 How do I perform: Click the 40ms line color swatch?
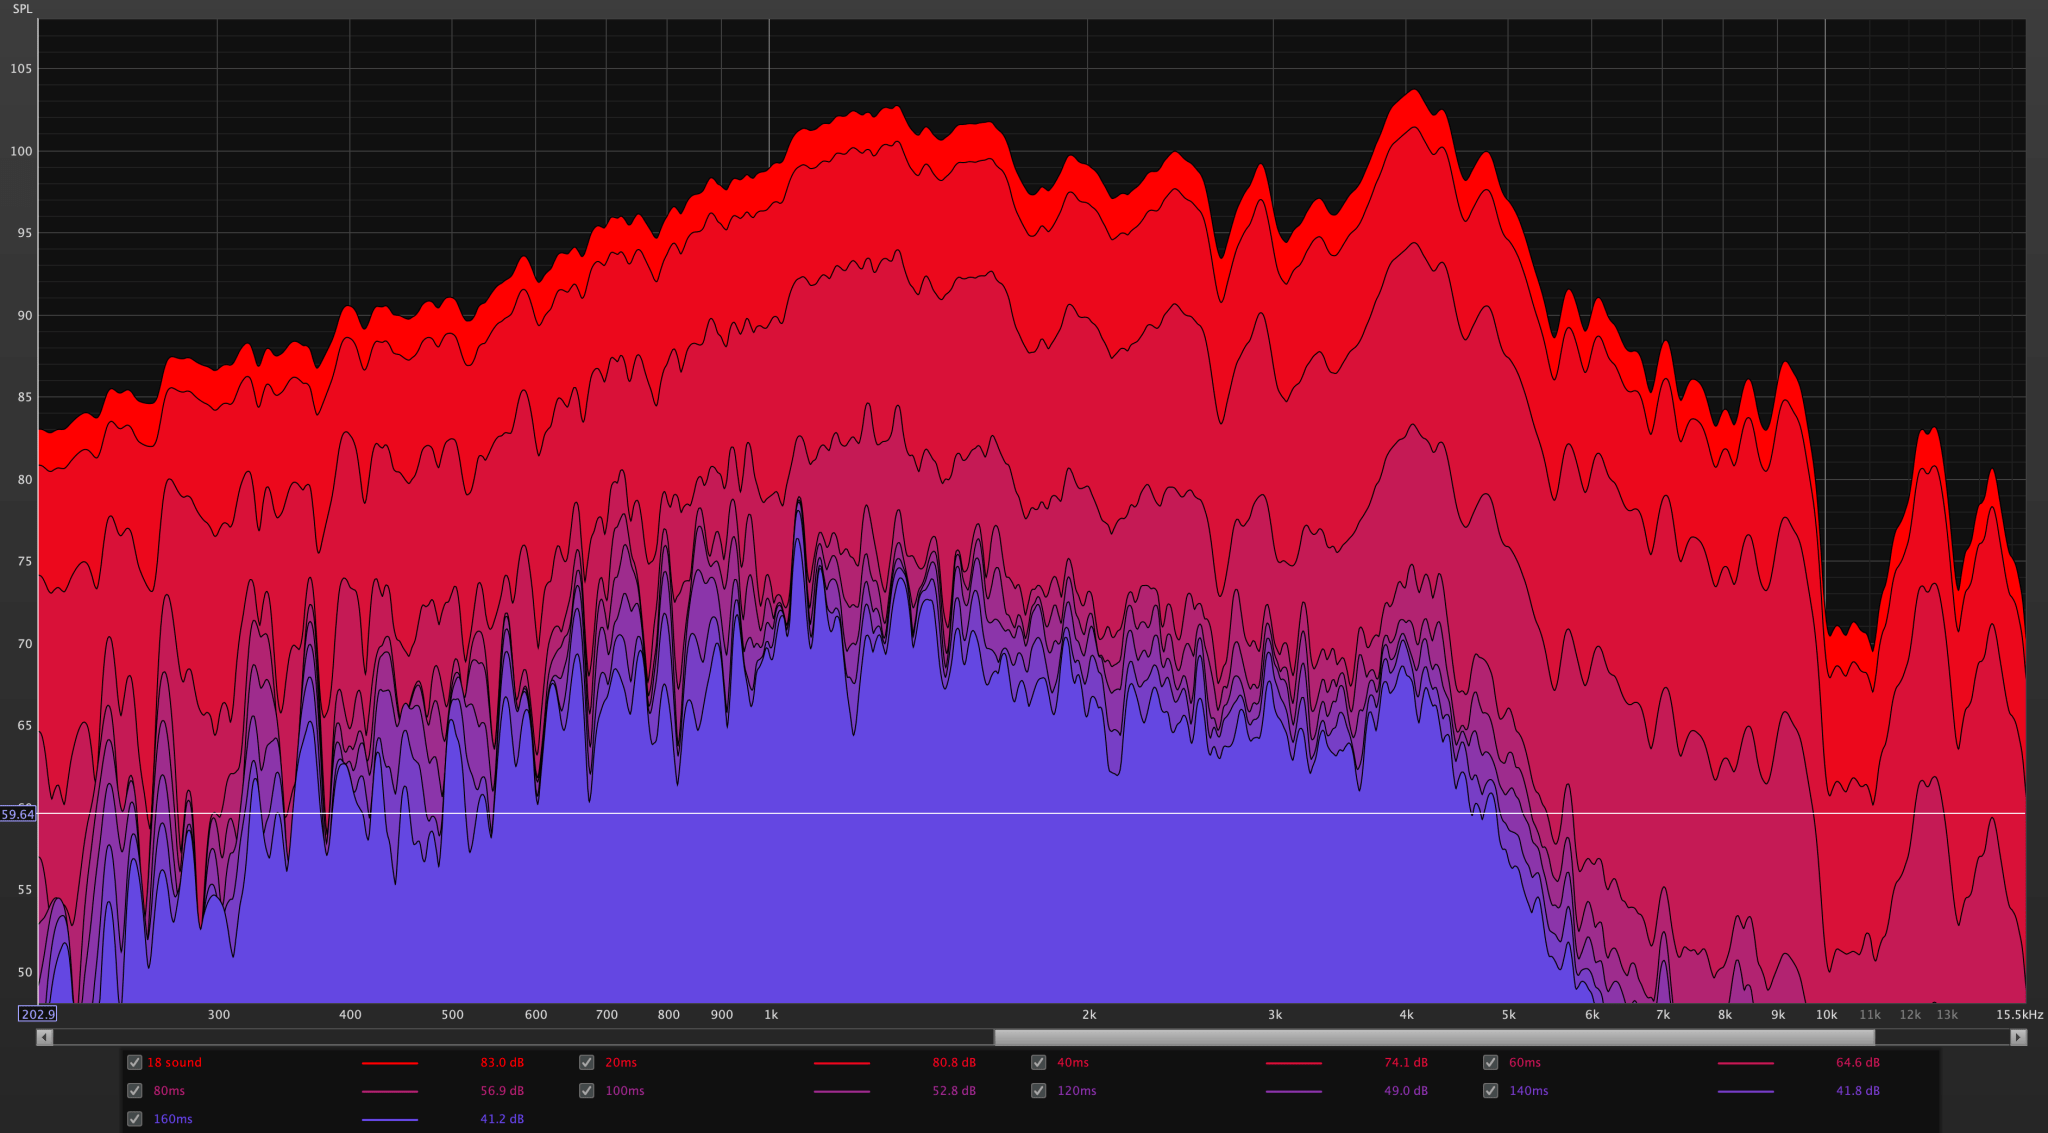coord(1294,1063)
